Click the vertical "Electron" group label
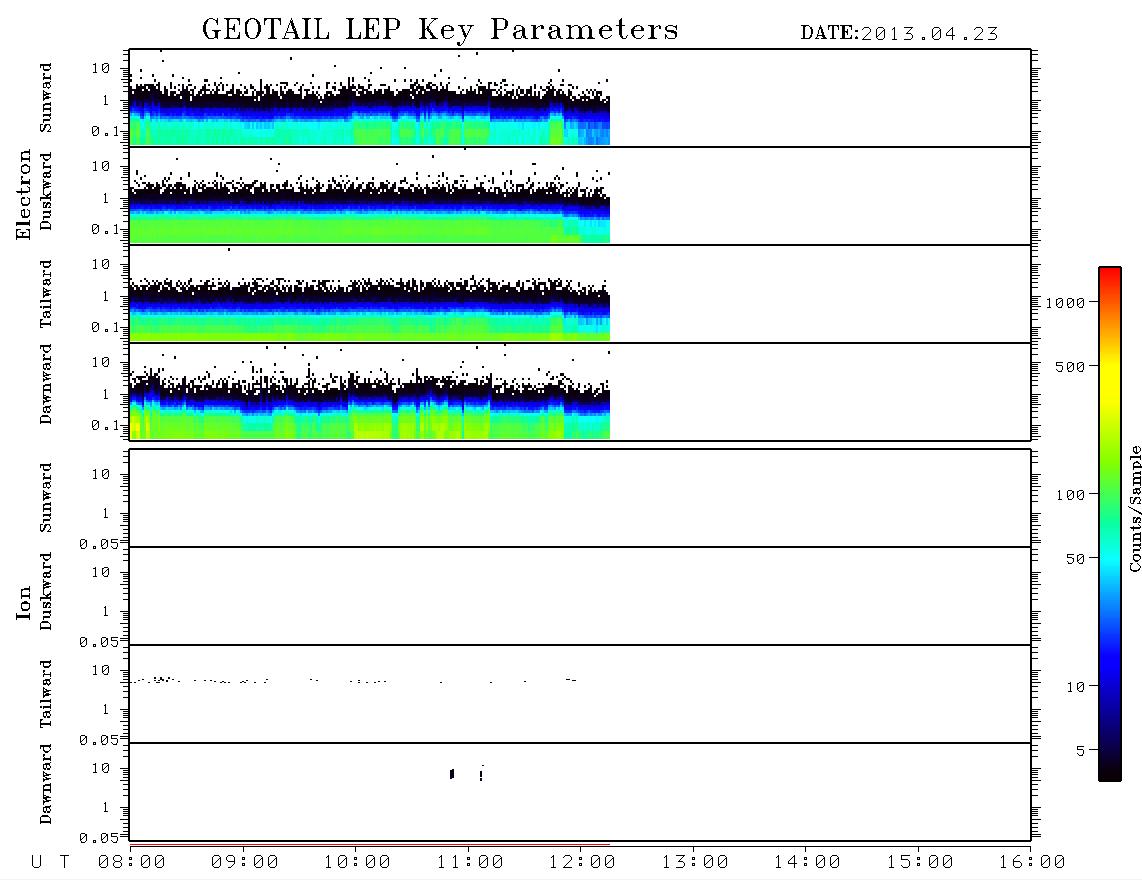1142x880 pixels. 23,194
